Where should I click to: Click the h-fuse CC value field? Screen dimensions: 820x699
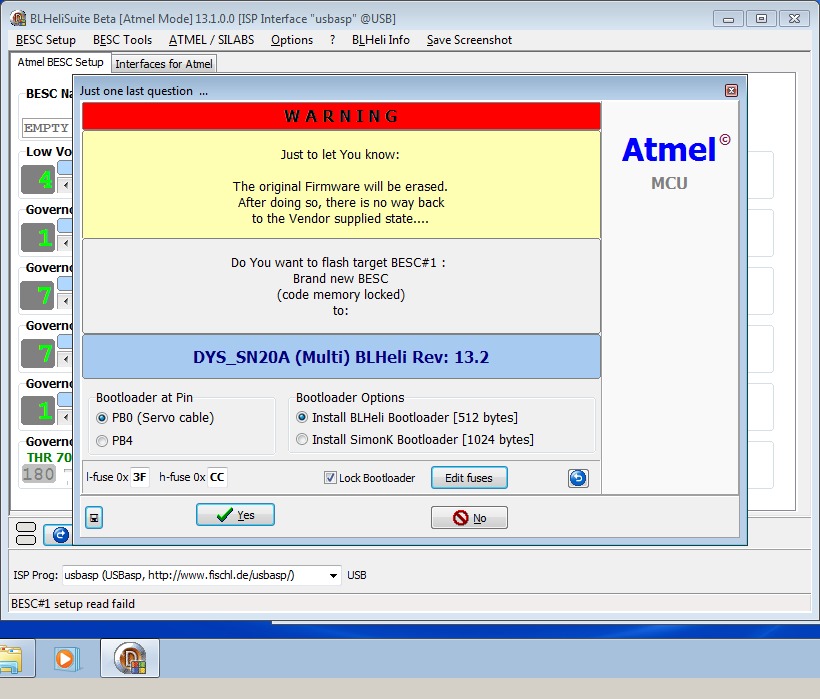coord(217,477)
